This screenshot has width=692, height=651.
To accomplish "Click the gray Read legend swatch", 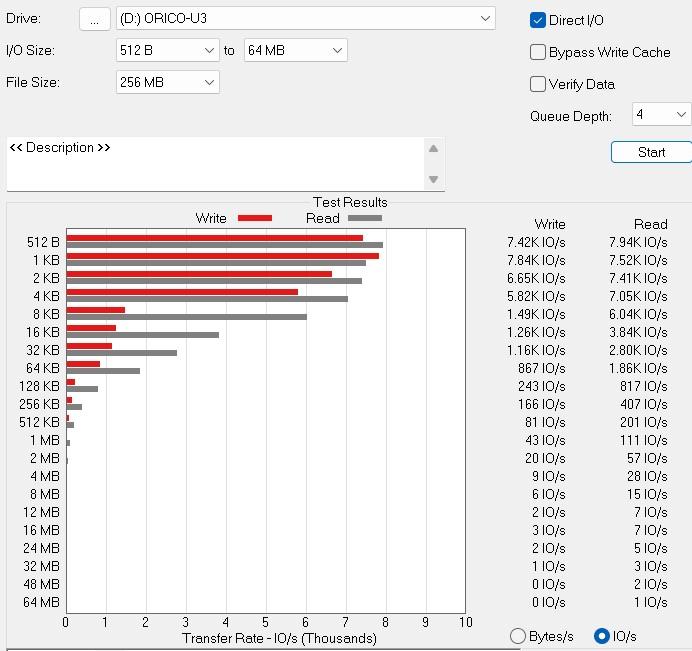I will 364,218.
